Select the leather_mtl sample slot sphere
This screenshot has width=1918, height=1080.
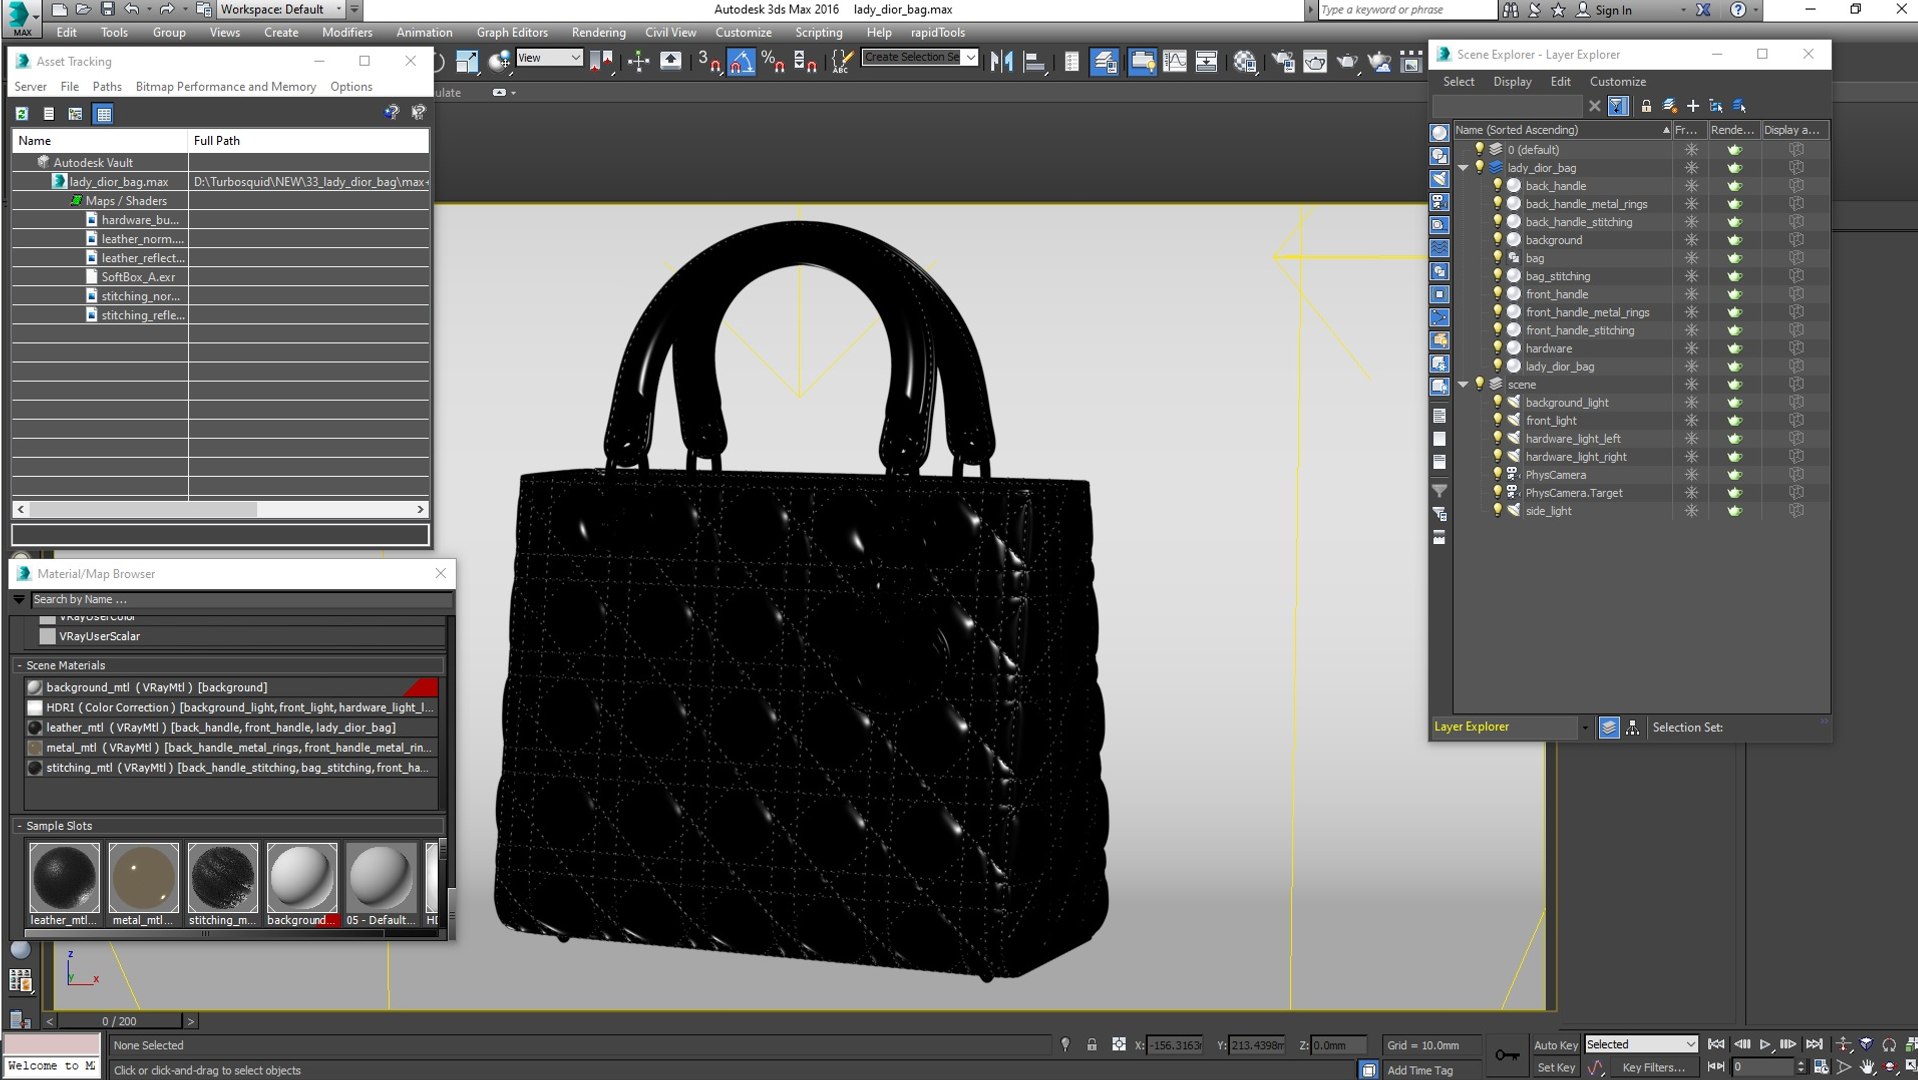pos(64,877)
